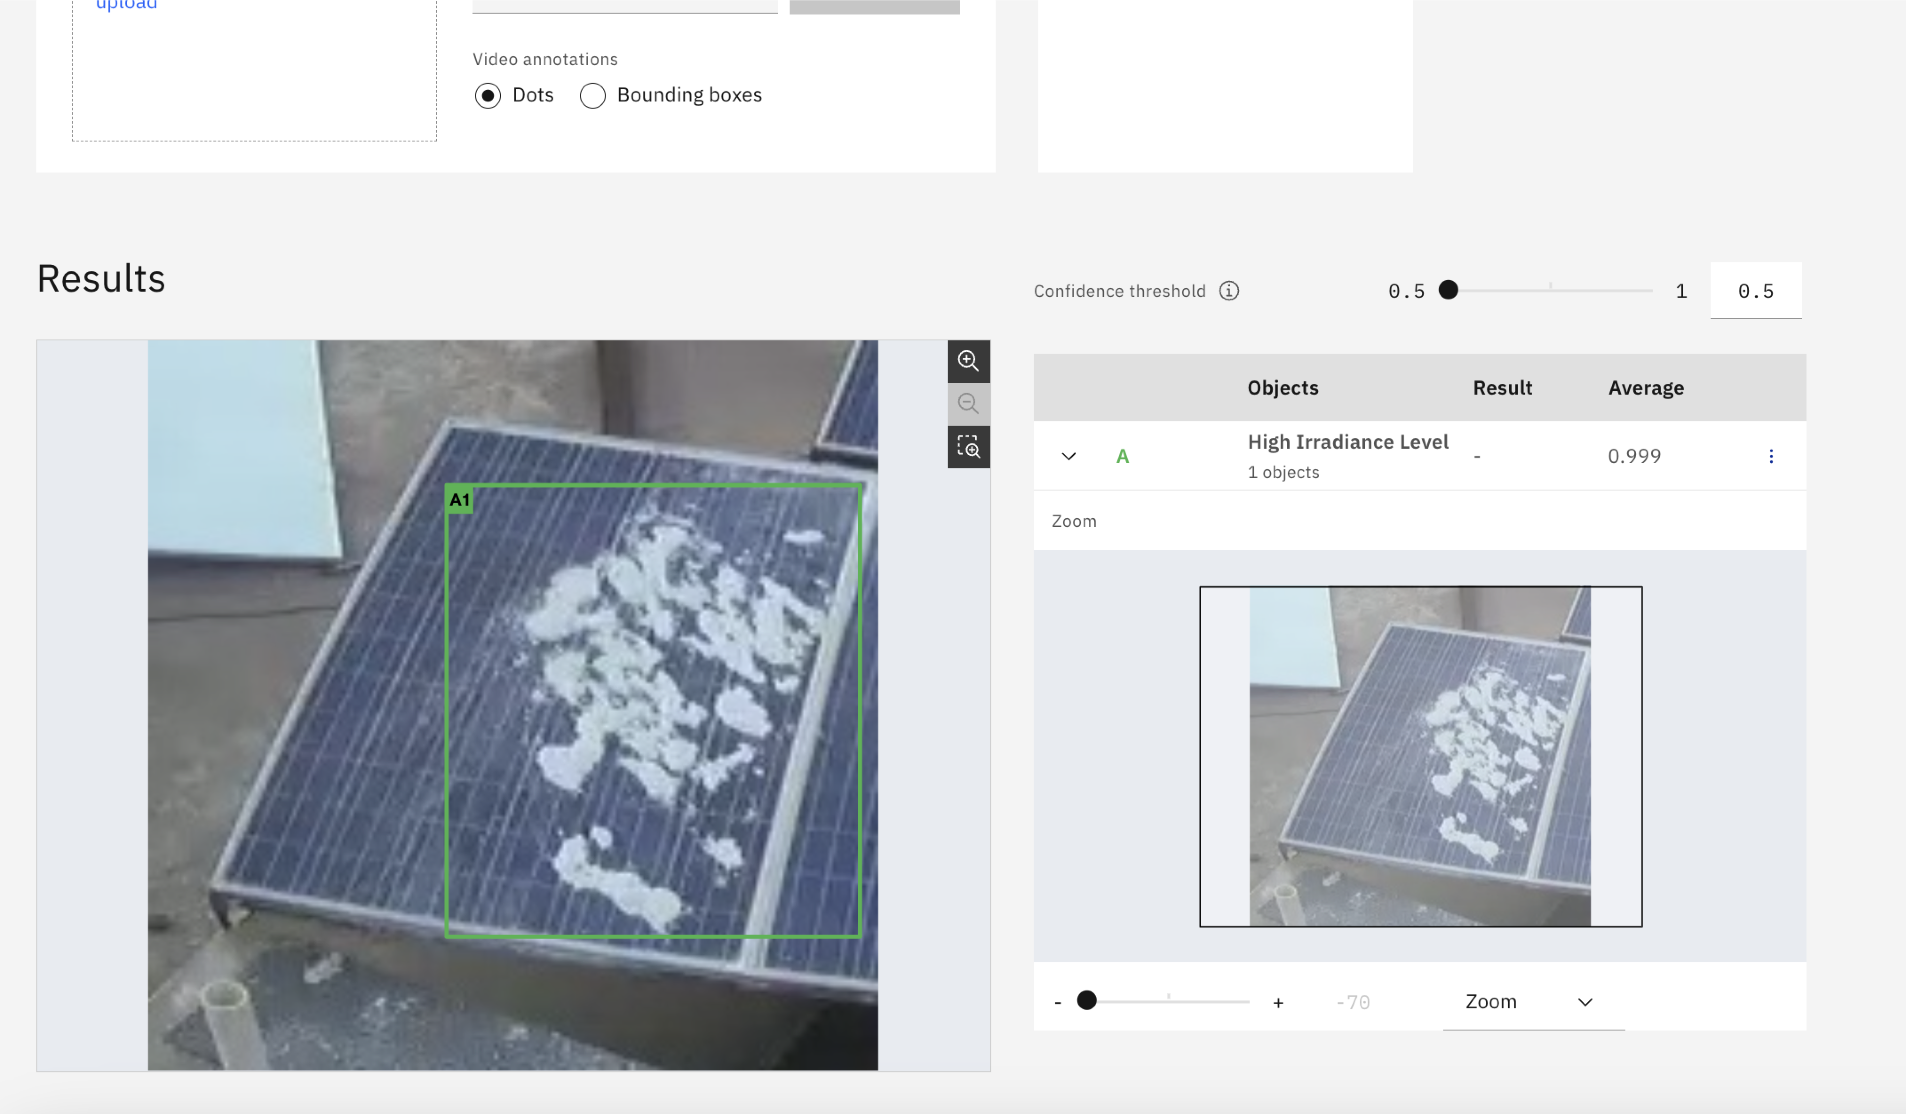Screen dimensions: 1906x1114
Task: Click the Average column header
Action: (x=1646, y=388)
